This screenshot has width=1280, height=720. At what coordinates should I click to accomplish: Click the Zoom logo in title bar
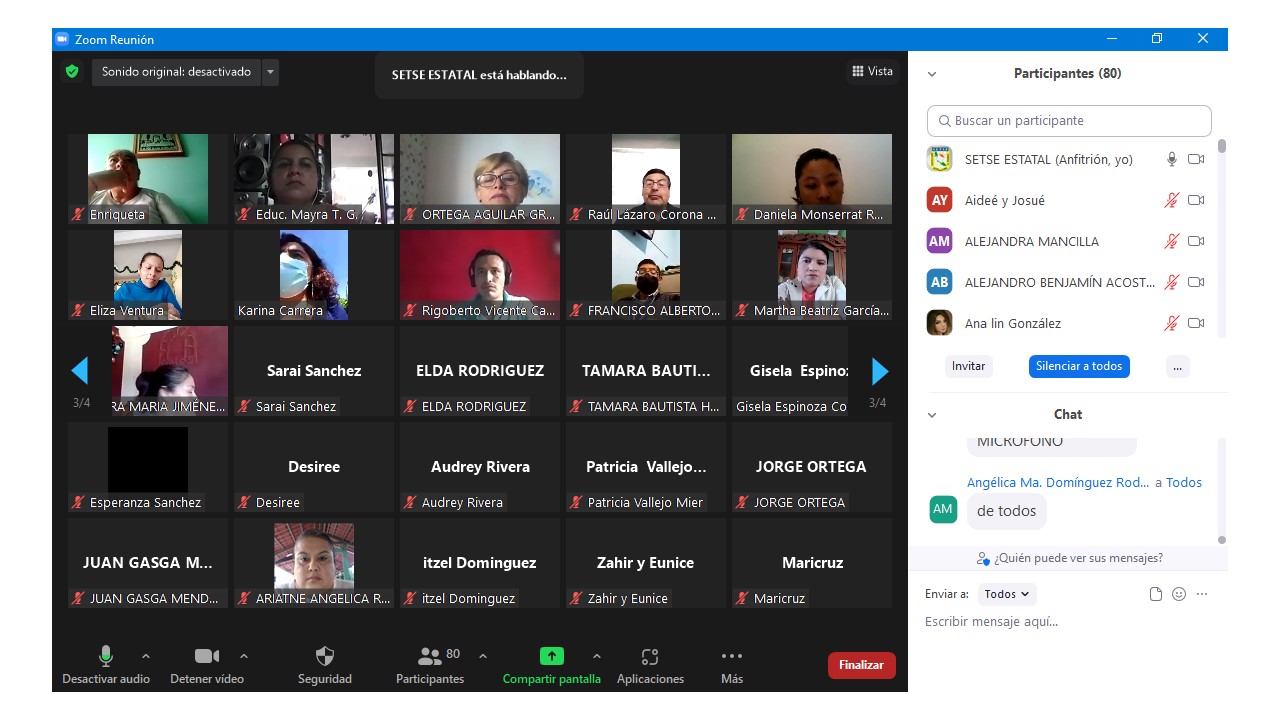(x=62, y=39)
